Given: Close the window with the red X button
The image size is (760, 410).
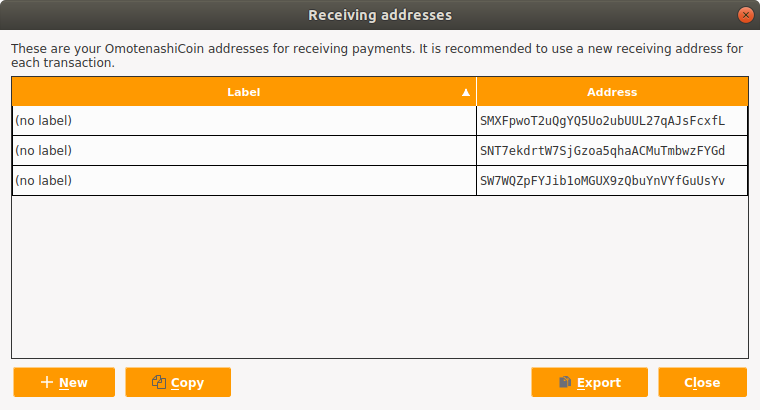Looking at the screenshot, I should [x=745, y=15].
